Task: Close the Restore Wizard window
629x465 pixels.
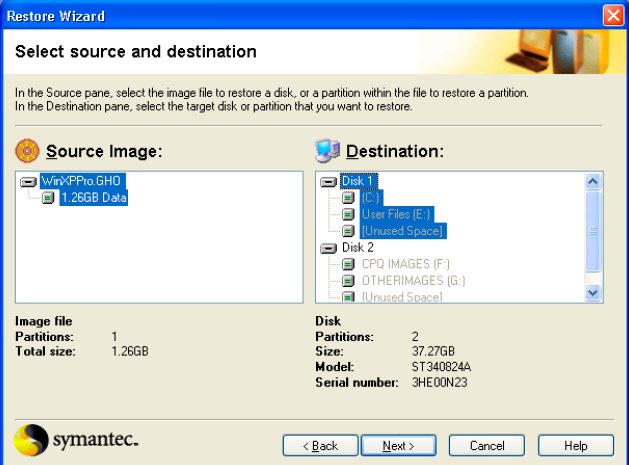Action: click(613, 16)
